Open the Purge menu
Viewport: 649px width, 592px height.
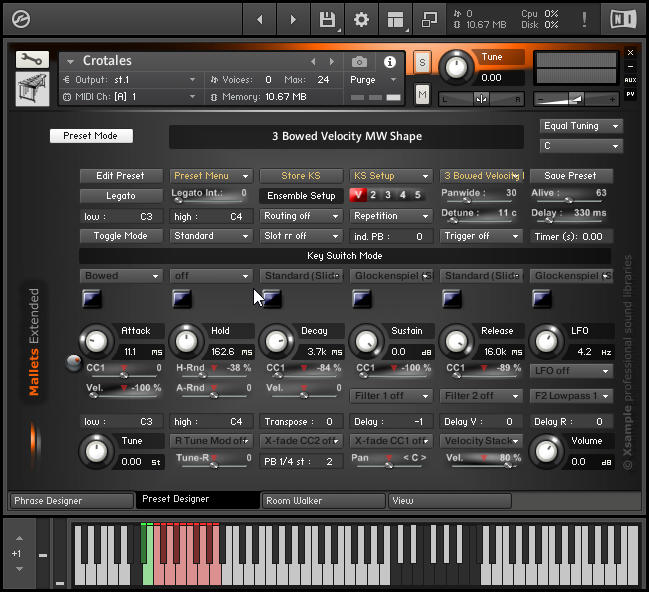(374, 80)
